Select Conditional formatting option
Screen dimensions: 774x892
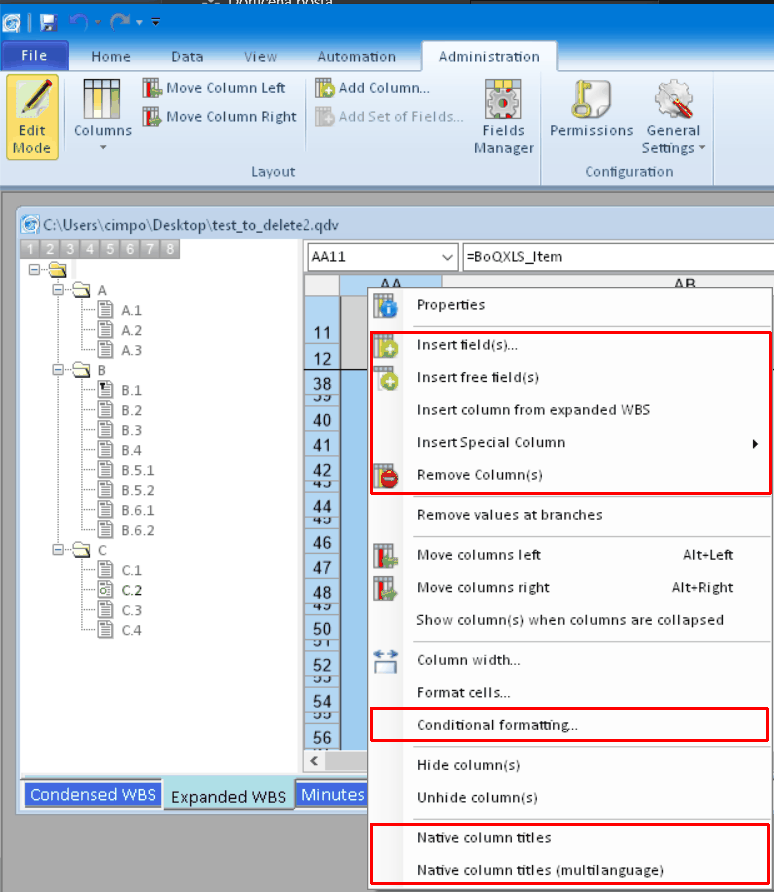pos(497,725)
